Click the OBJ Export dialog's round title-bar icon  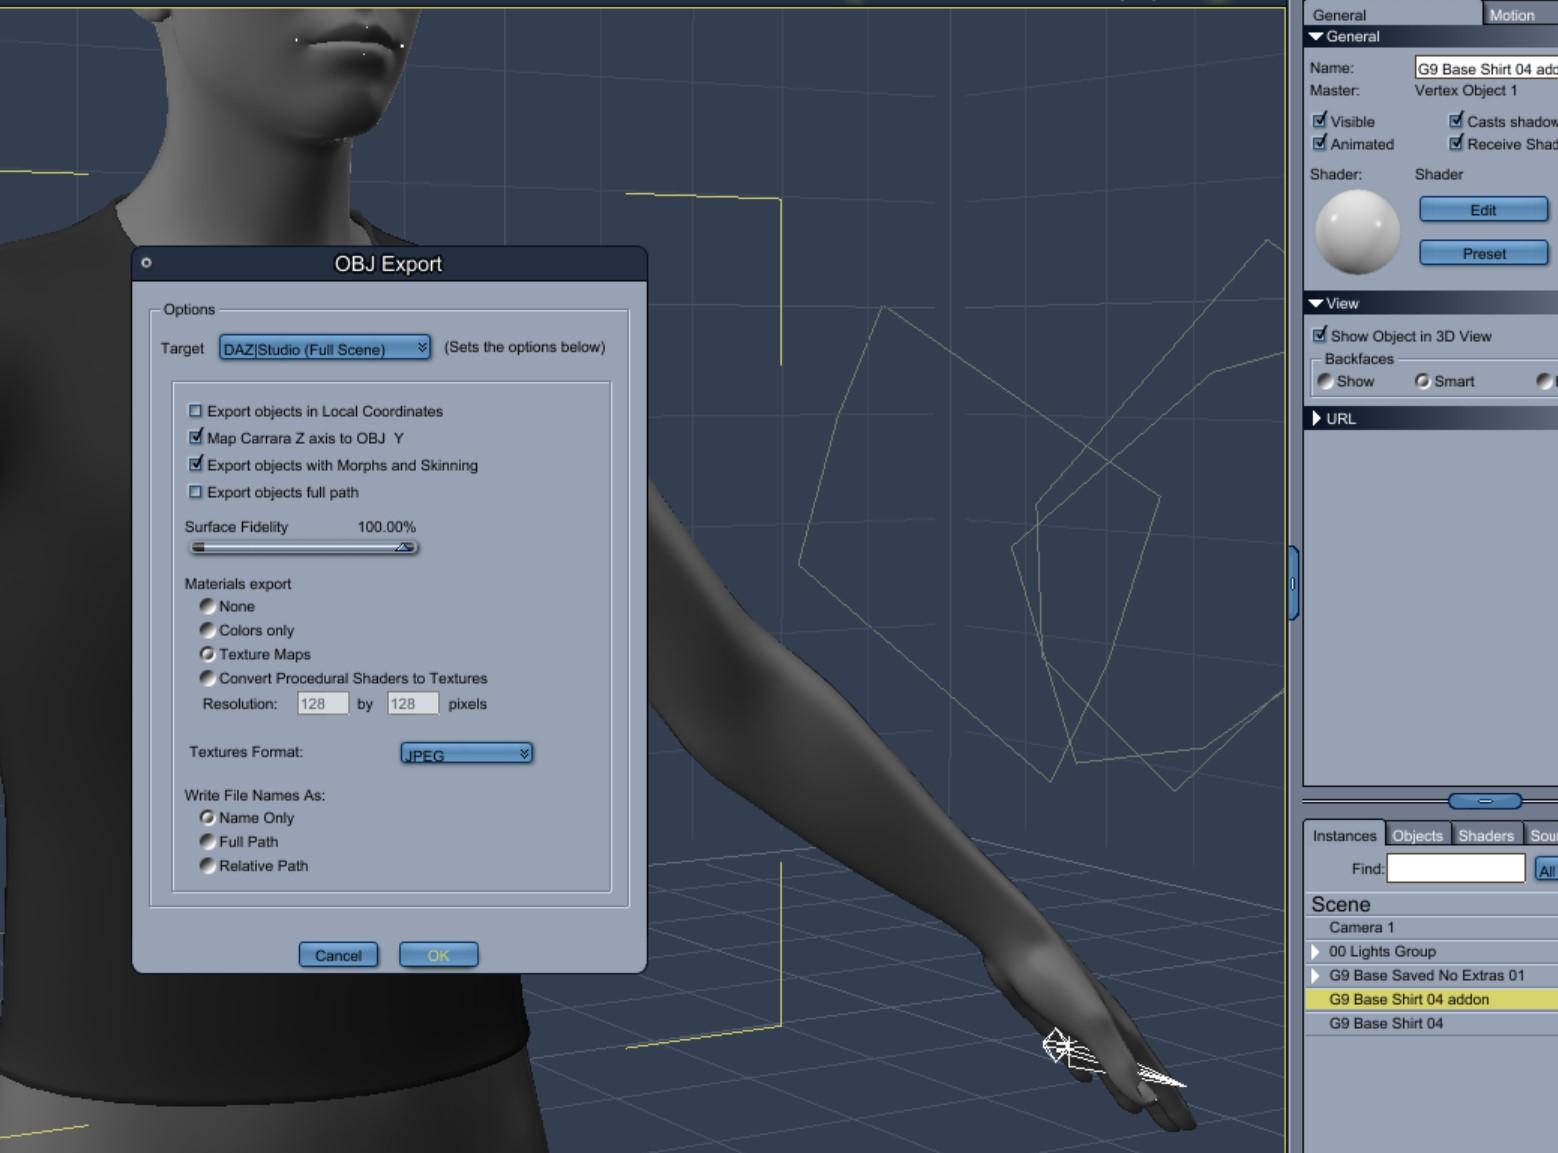(x=146, y=263)
